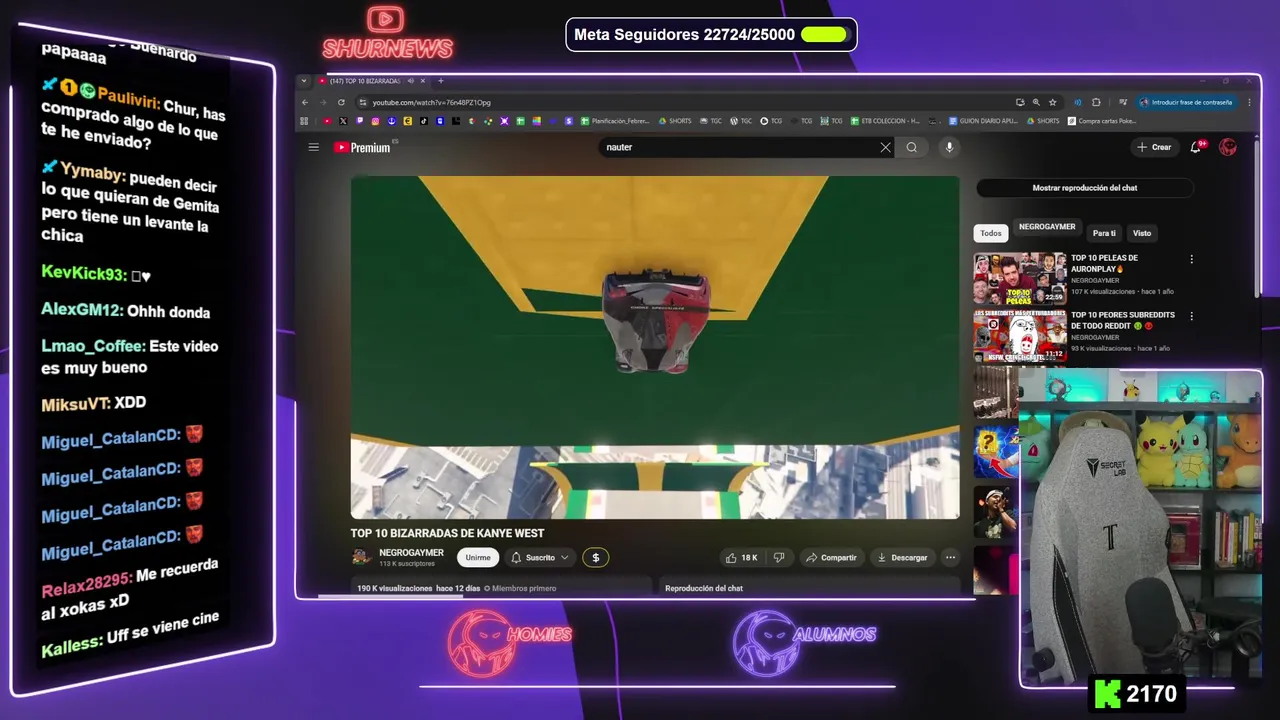Click the zoom magnifier in address bar

tap(1036, 102)
